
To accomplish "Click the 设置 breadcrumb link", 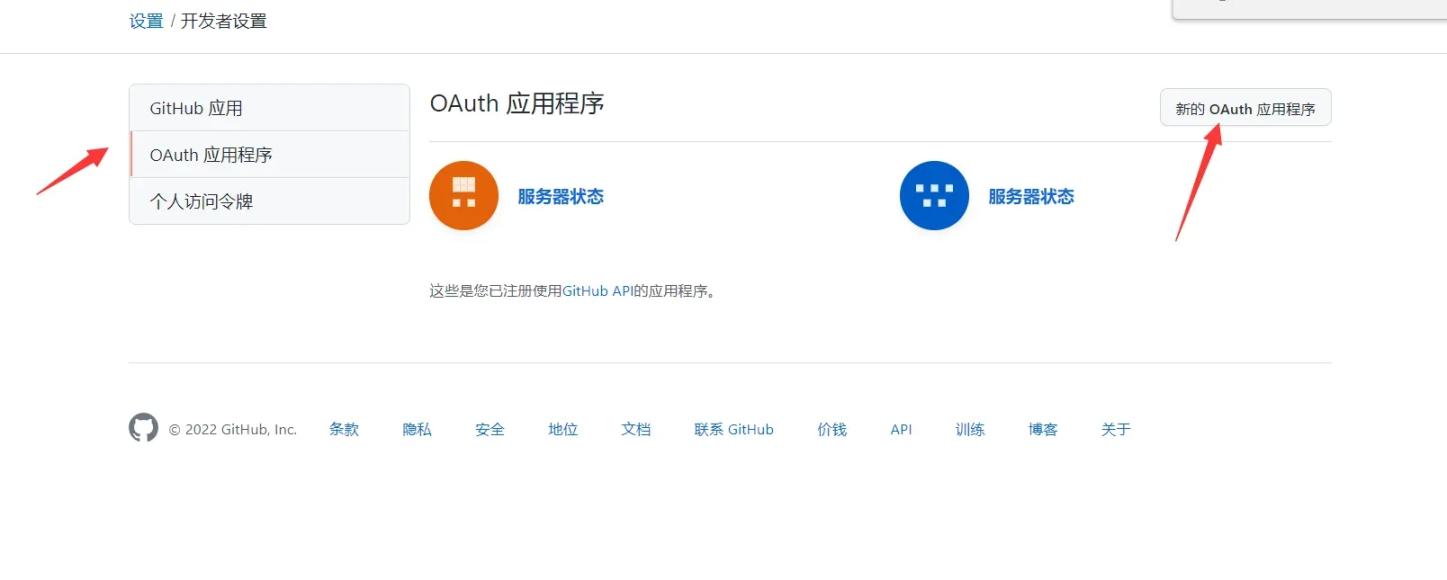I will pos(146,21).
